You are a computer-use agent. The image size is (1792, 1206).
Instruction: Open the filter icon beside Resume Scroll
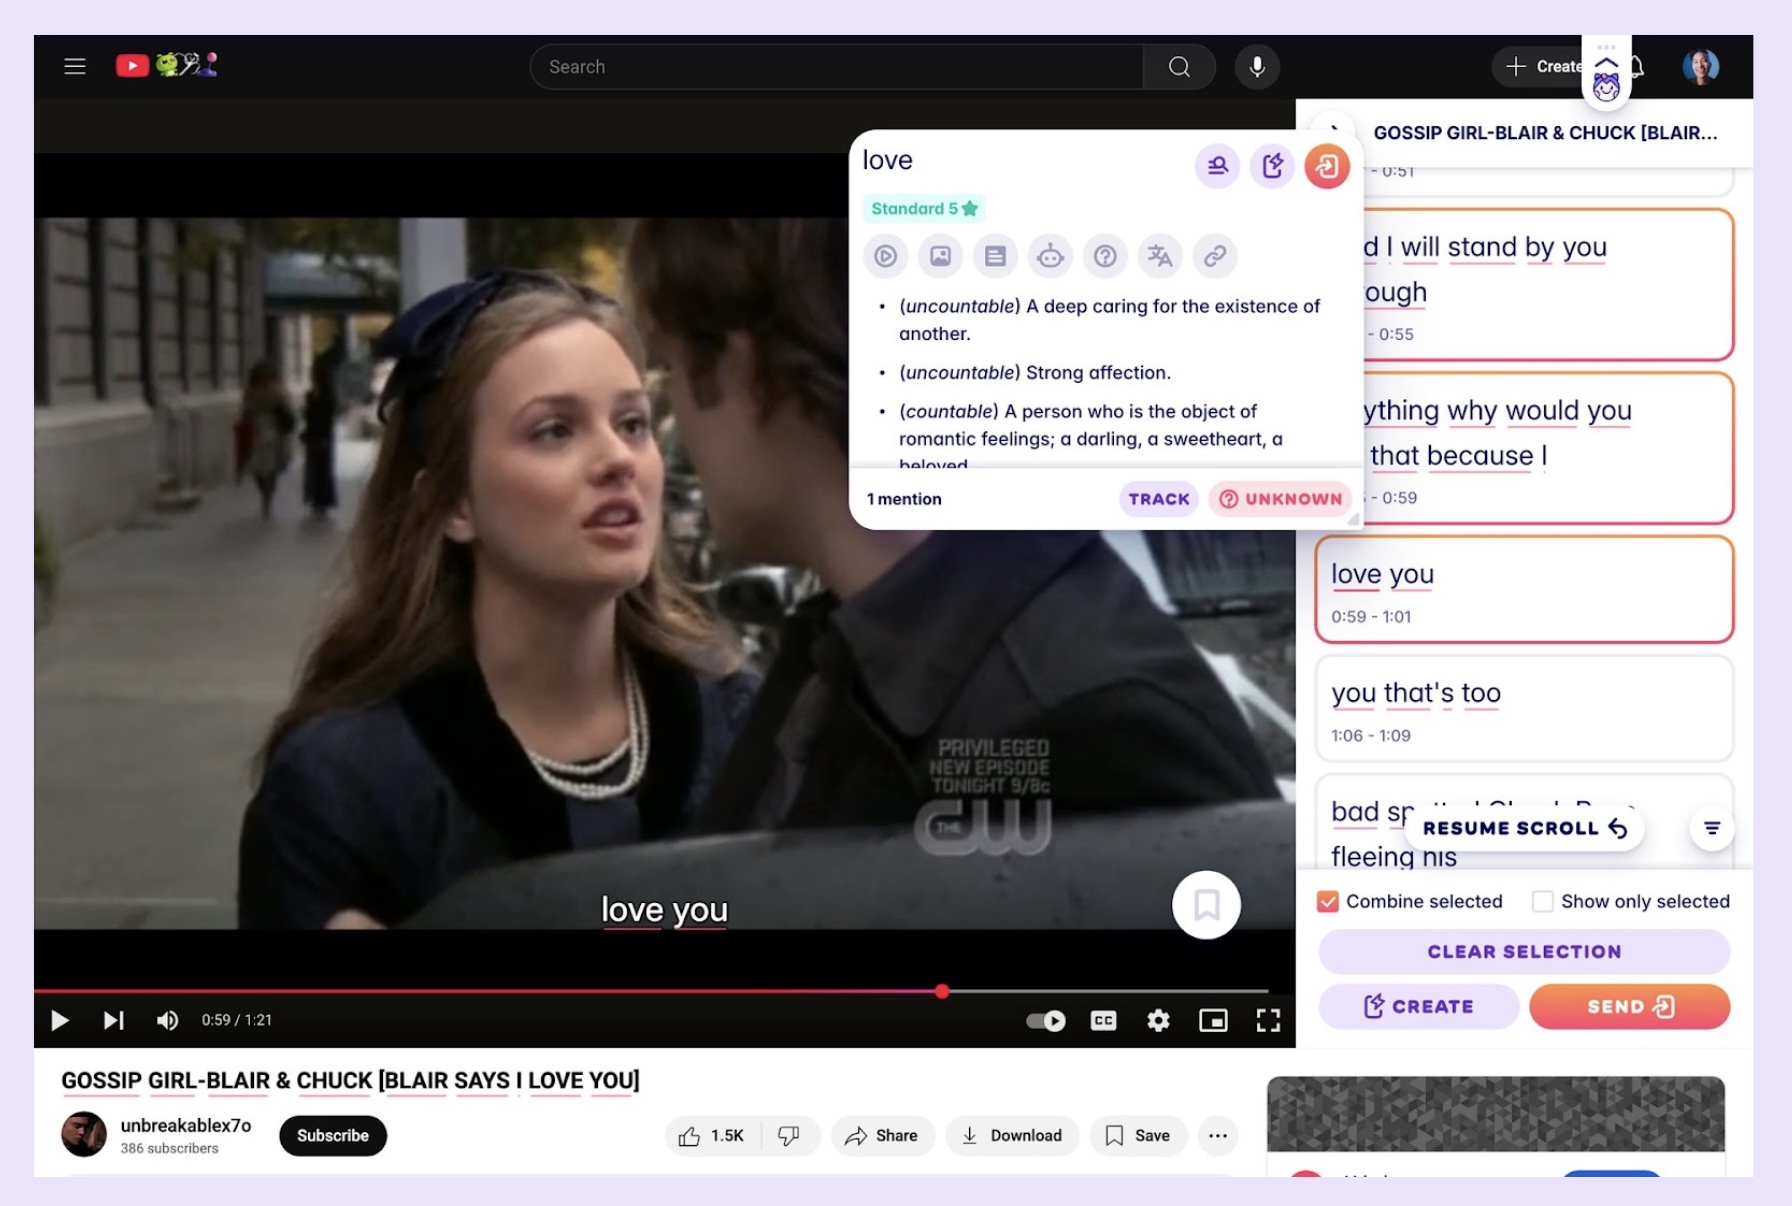coord(1711,829)
